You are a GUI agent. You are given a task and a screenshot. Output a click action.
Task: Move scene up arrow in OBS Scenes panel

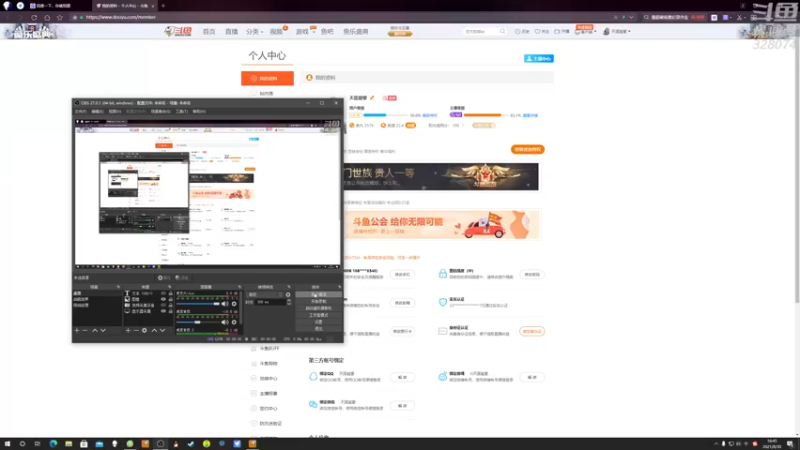tap(95, 331)
